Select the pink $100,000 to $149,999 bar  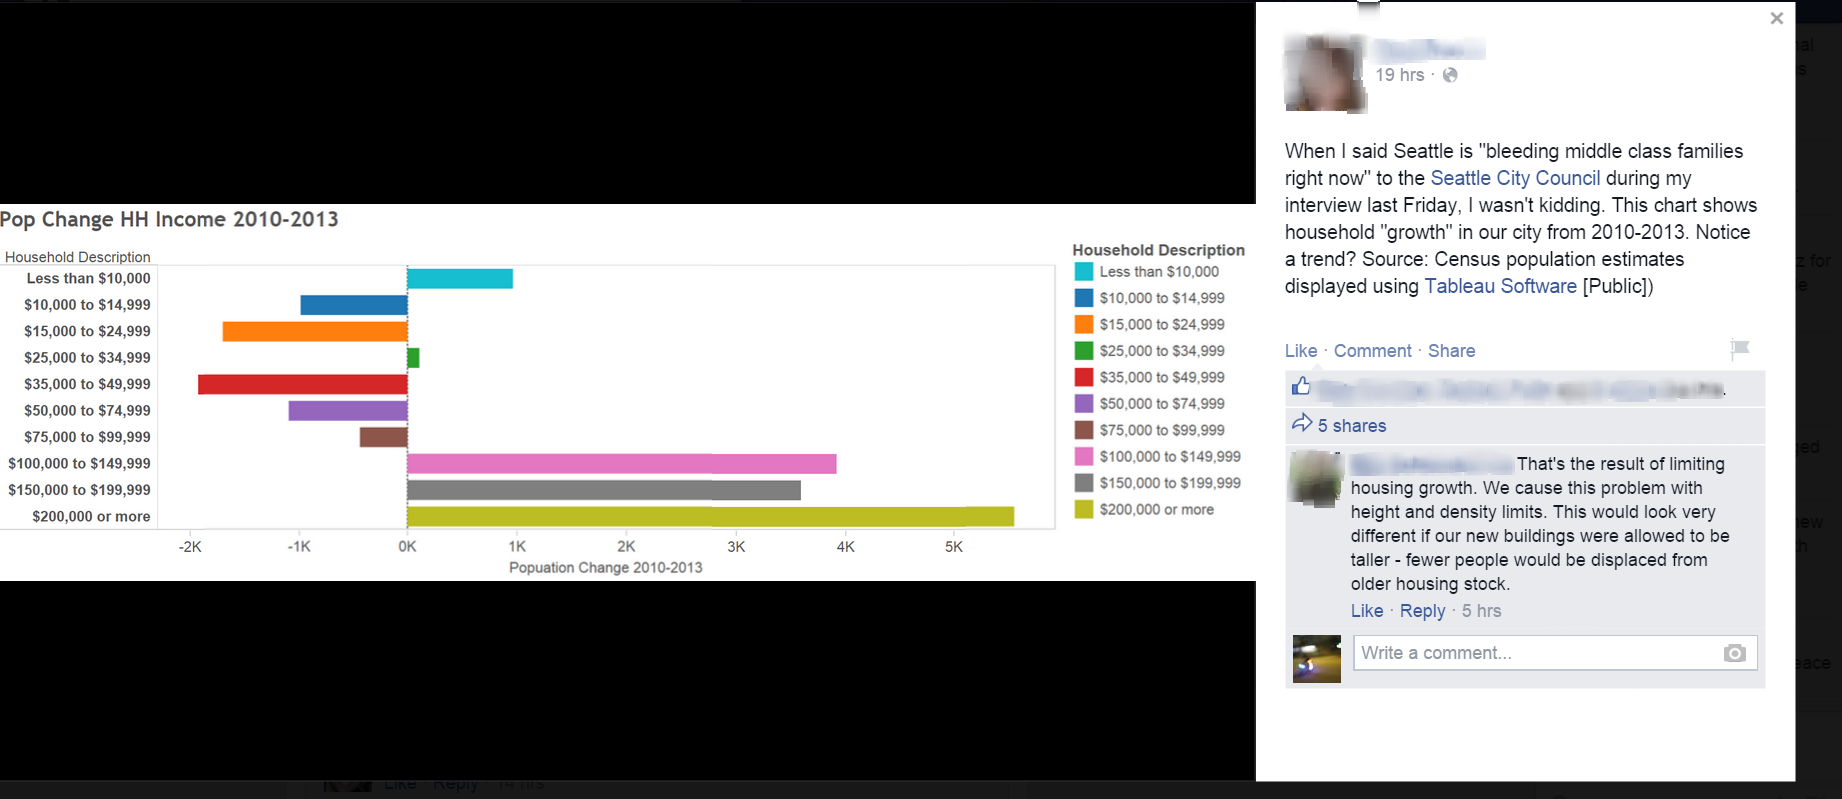(x=621, y=464)
